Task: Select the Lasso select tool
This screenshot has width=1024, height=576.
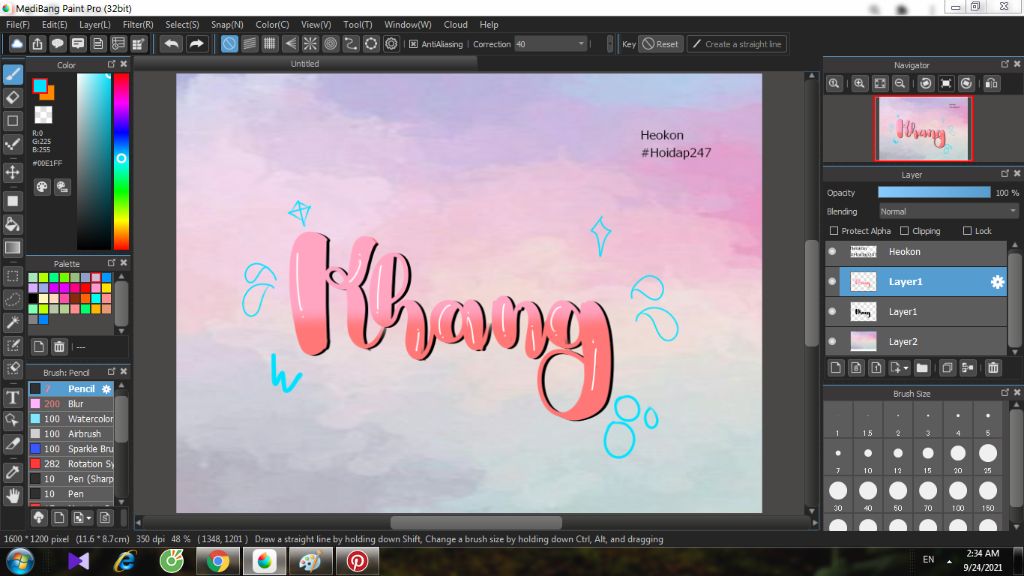Action: (12, 299)
